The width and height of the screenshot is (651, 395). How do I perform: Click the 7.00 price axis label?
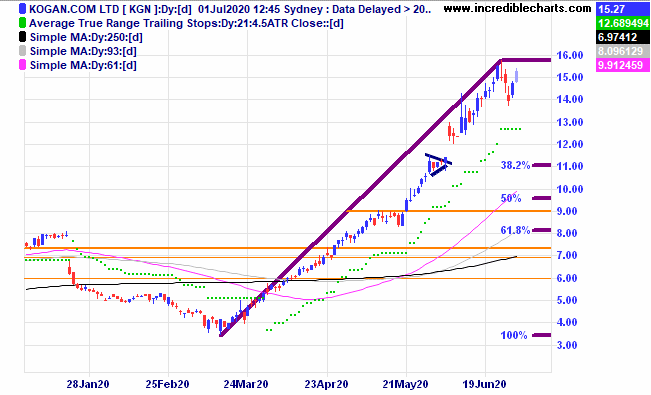pos(567,255)
